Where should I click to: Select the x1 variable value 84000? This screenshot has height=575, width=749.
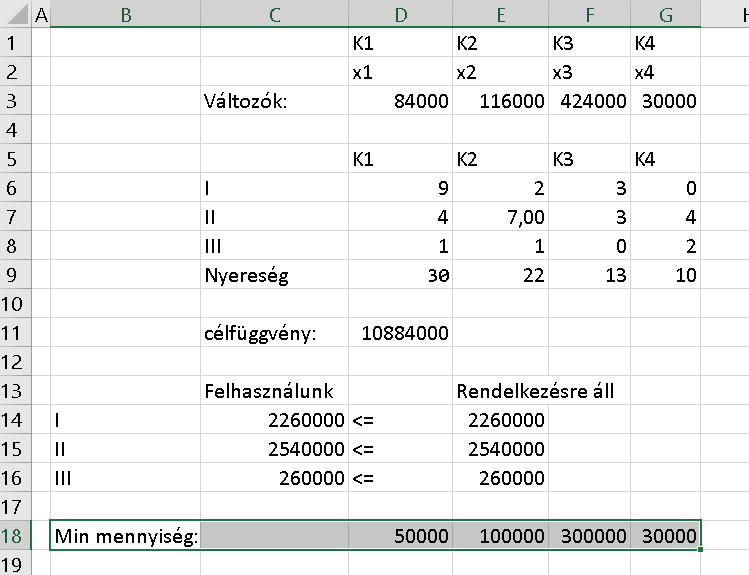tap(400, 102)
